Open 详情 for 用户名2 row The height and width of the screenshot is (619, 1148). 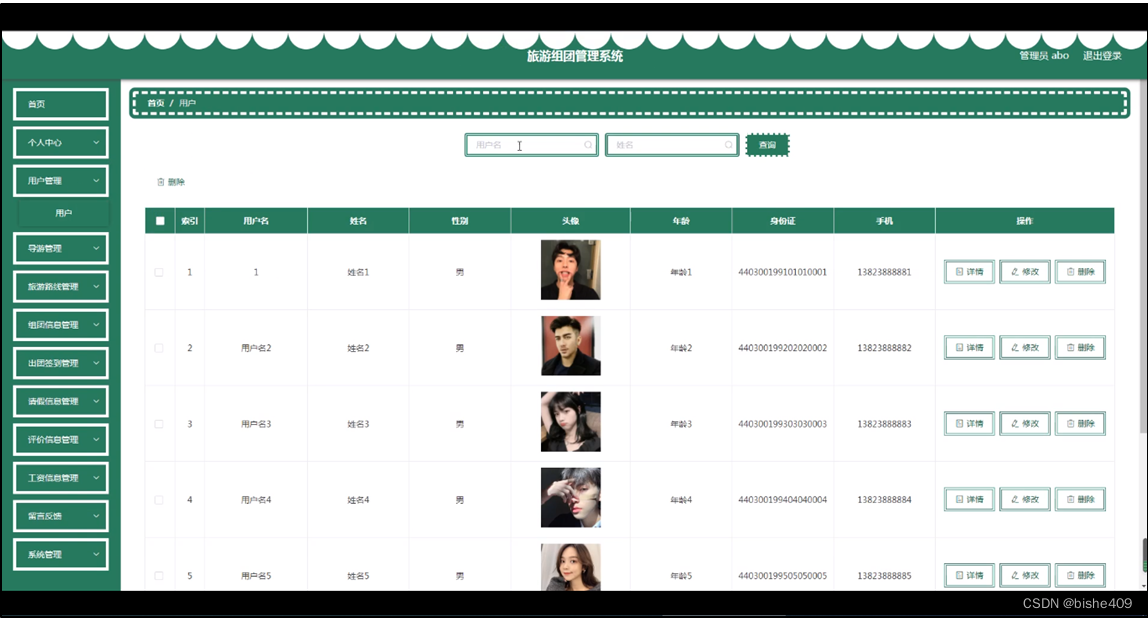coord(969,347)
